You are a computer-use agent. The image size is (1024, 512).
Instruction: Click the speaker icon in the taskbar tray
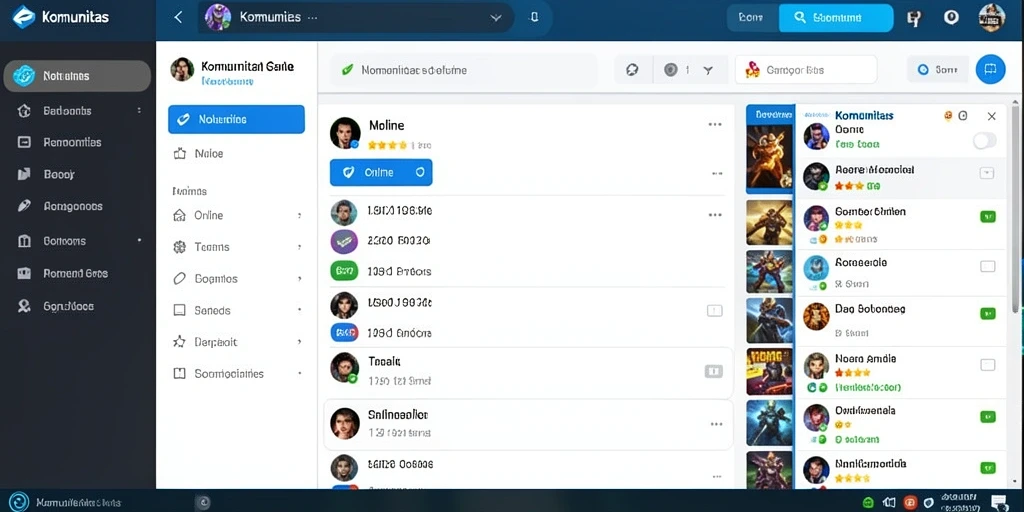point(889,503)
